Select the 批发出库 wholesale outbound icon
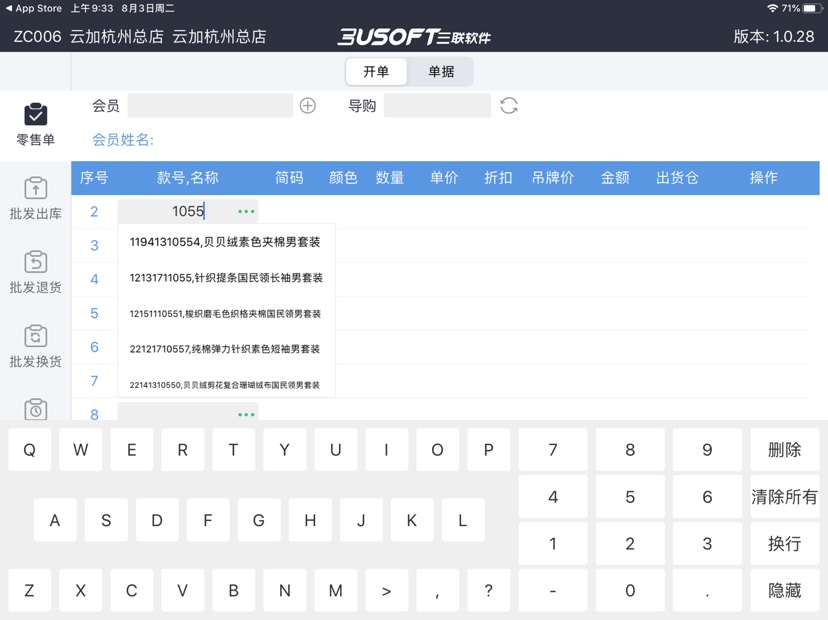828x620 pixels. (x=35, y=189)
